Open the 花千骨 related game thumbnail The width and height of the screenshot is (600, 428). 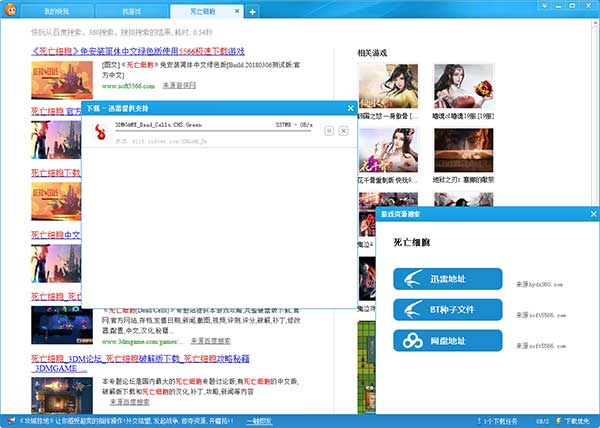388,150
